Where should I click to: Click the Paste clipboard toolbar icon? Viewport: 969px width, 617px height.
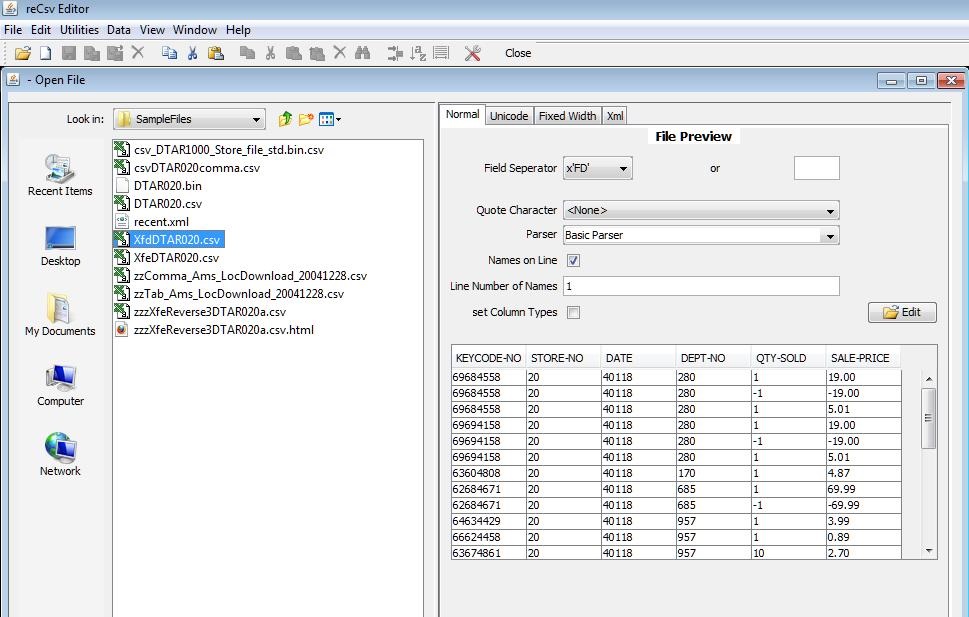coord(215,53)
